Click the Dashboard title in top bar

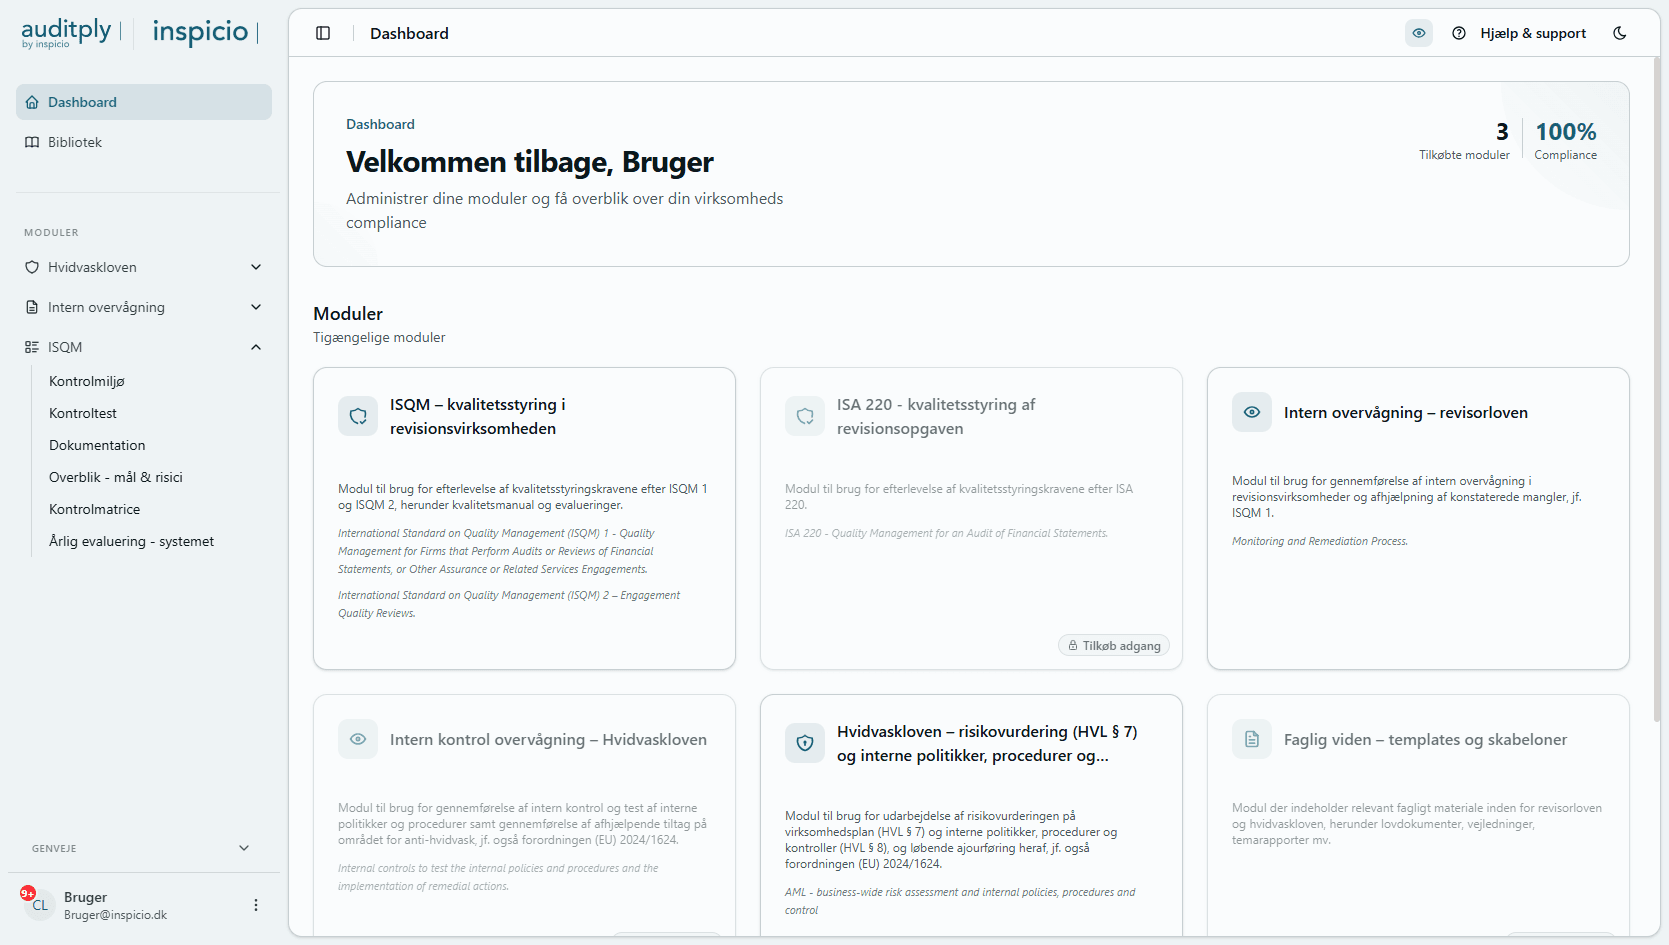coord(409,33)
